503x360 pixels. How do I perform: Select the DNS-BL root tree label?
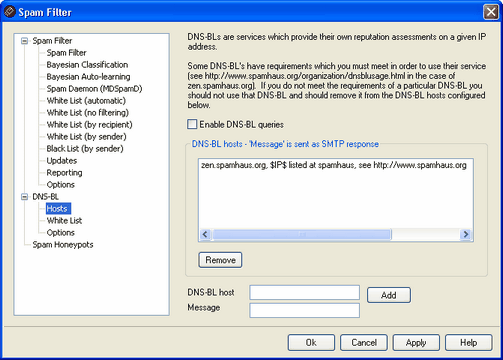46,197
